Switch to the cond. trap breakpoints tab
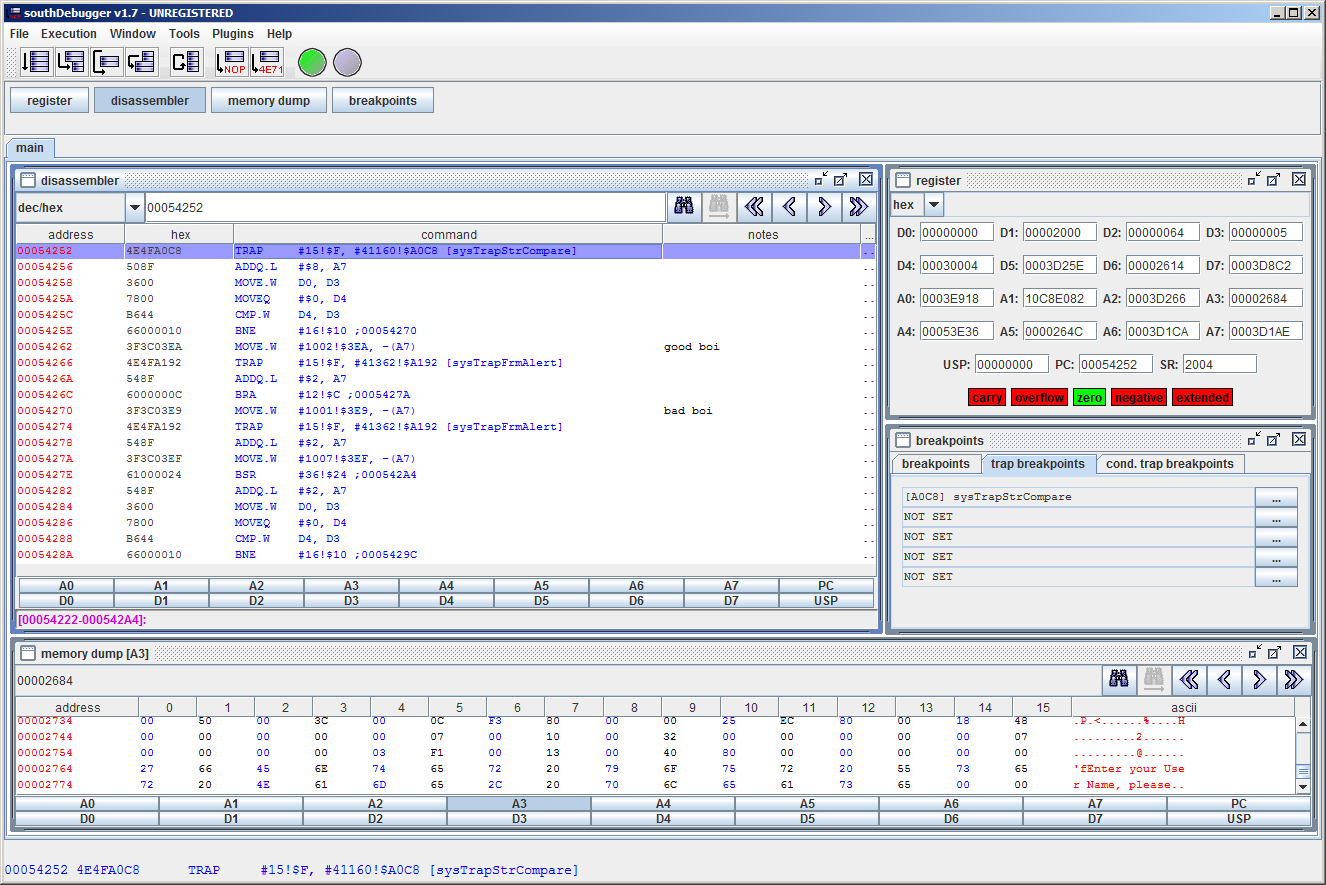 coord(1171,464)
